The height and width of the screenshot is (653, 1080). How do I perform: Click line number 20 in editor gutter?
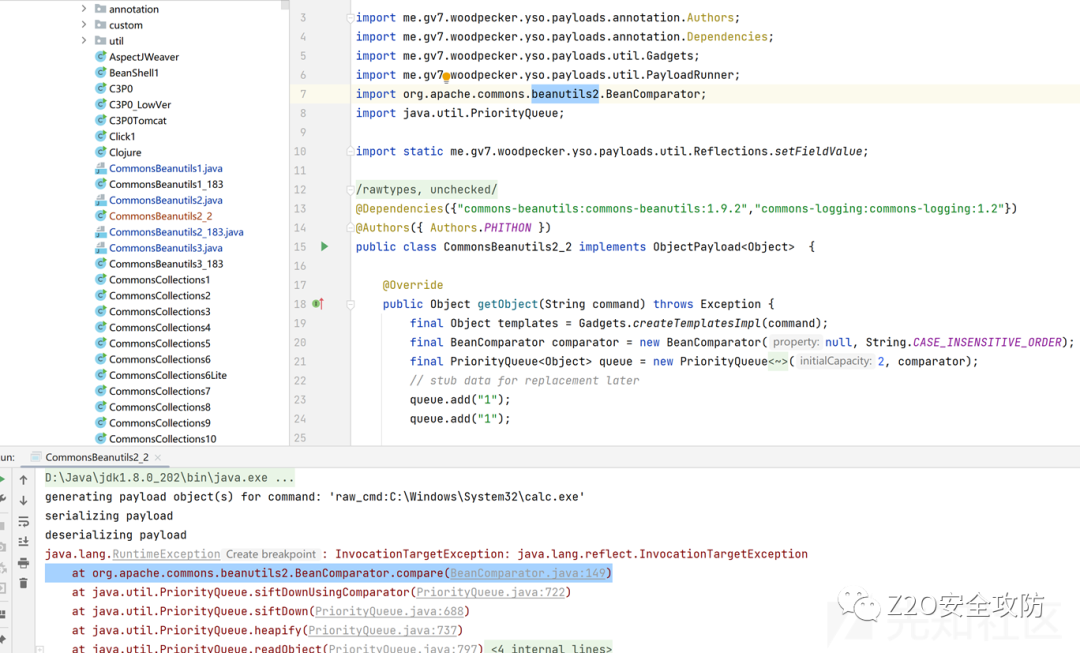pos(300,342)
